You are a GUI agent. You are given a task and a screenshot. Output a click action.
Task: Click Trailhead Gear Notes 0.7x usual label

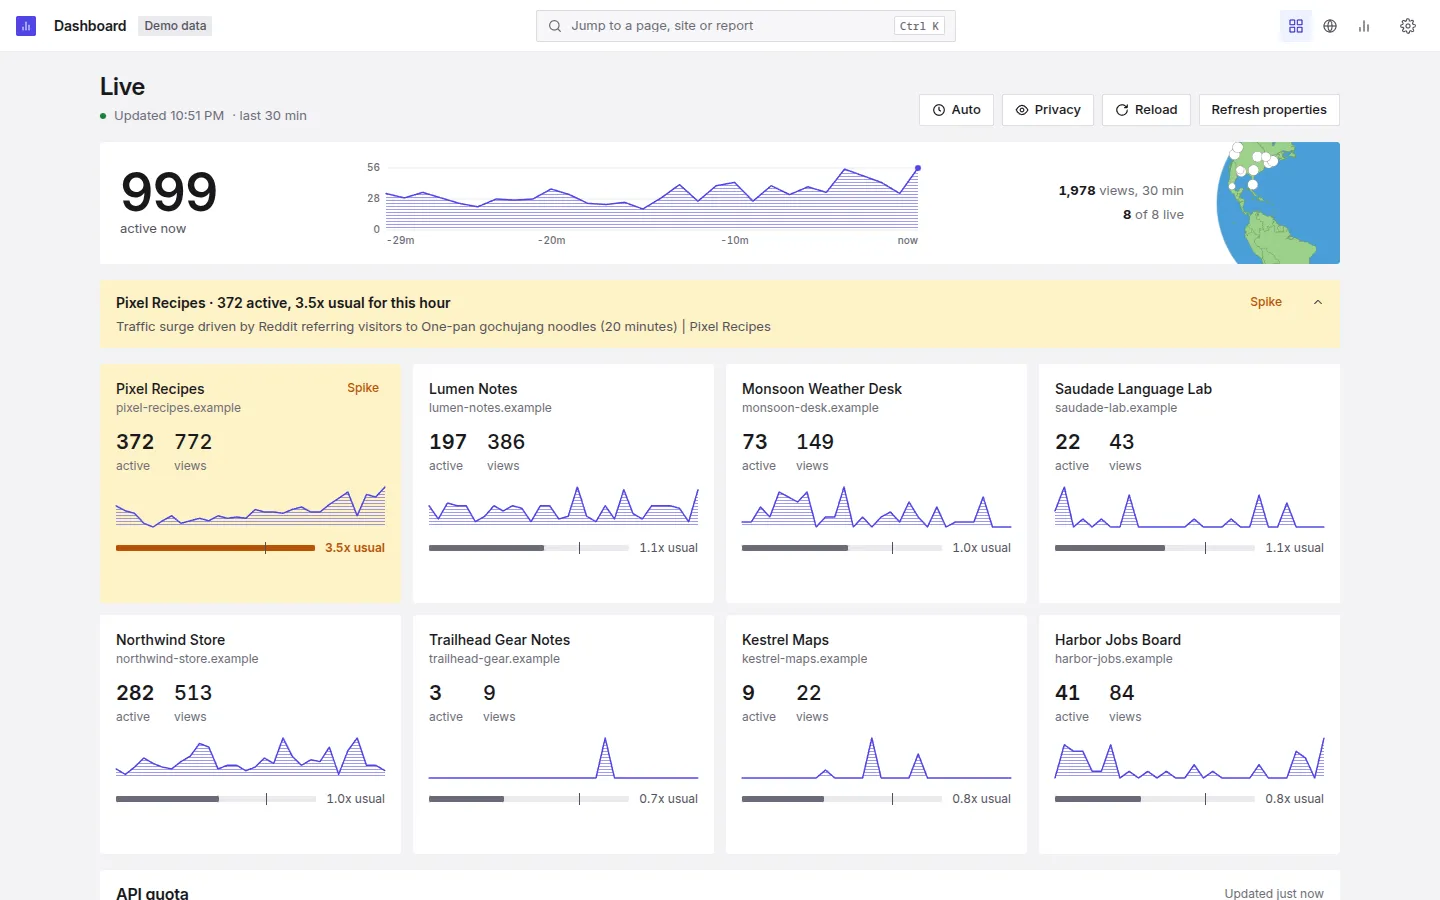tap(668, 799)
